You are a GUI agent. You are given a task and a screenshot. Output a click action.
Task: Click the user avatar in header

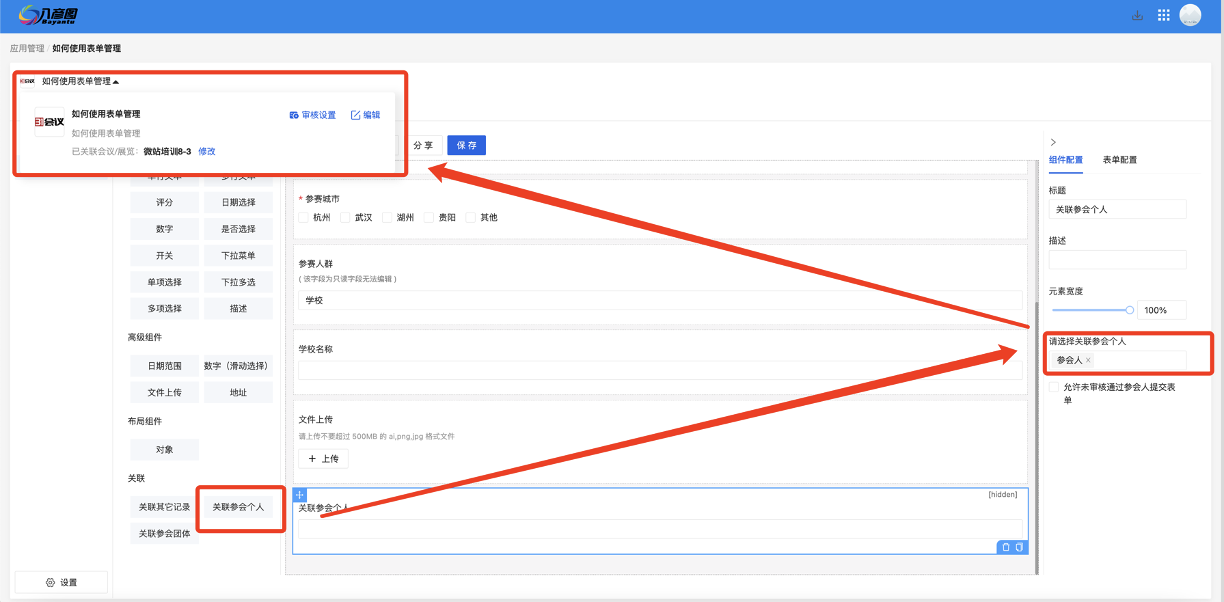pos(1190,15)
